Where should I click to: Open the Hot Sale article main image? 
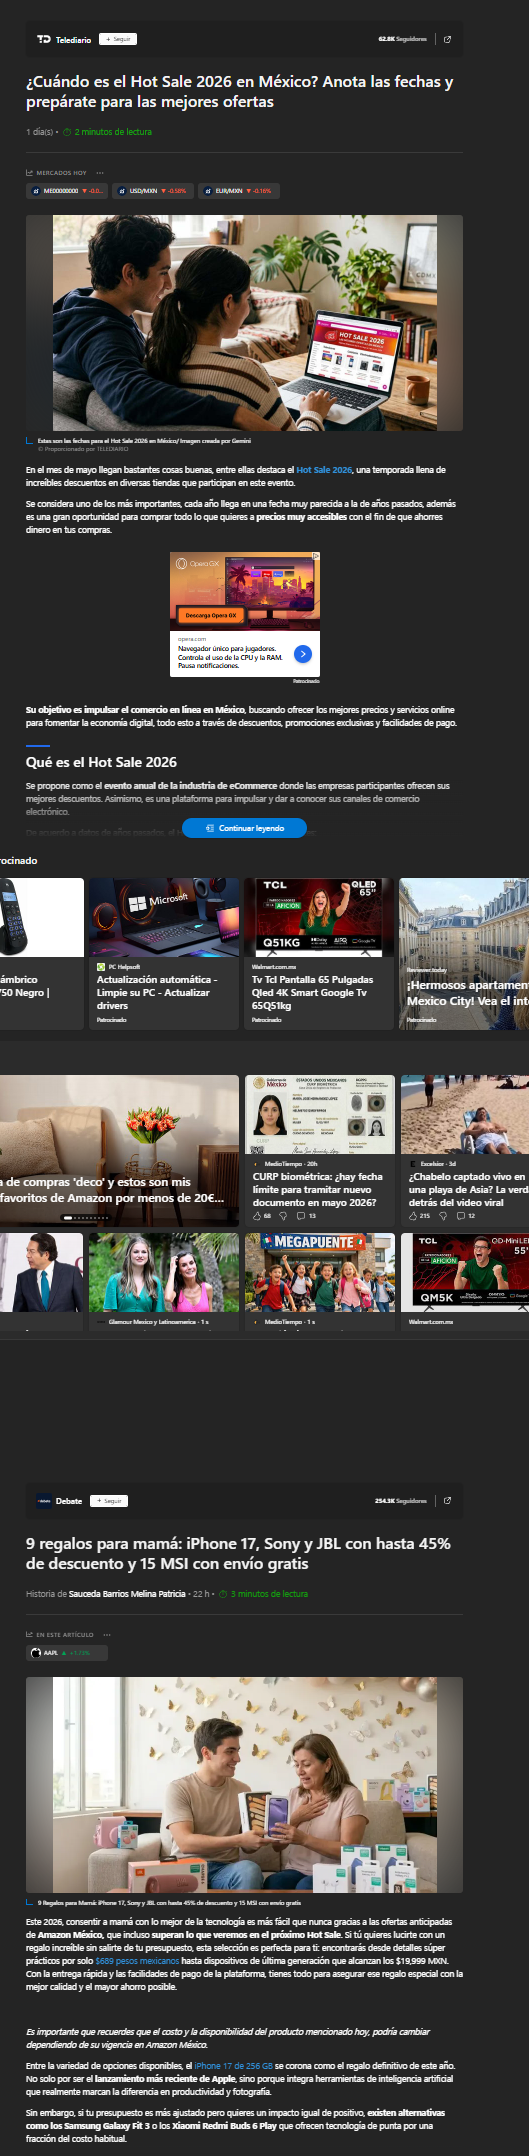tap(244, 322)
